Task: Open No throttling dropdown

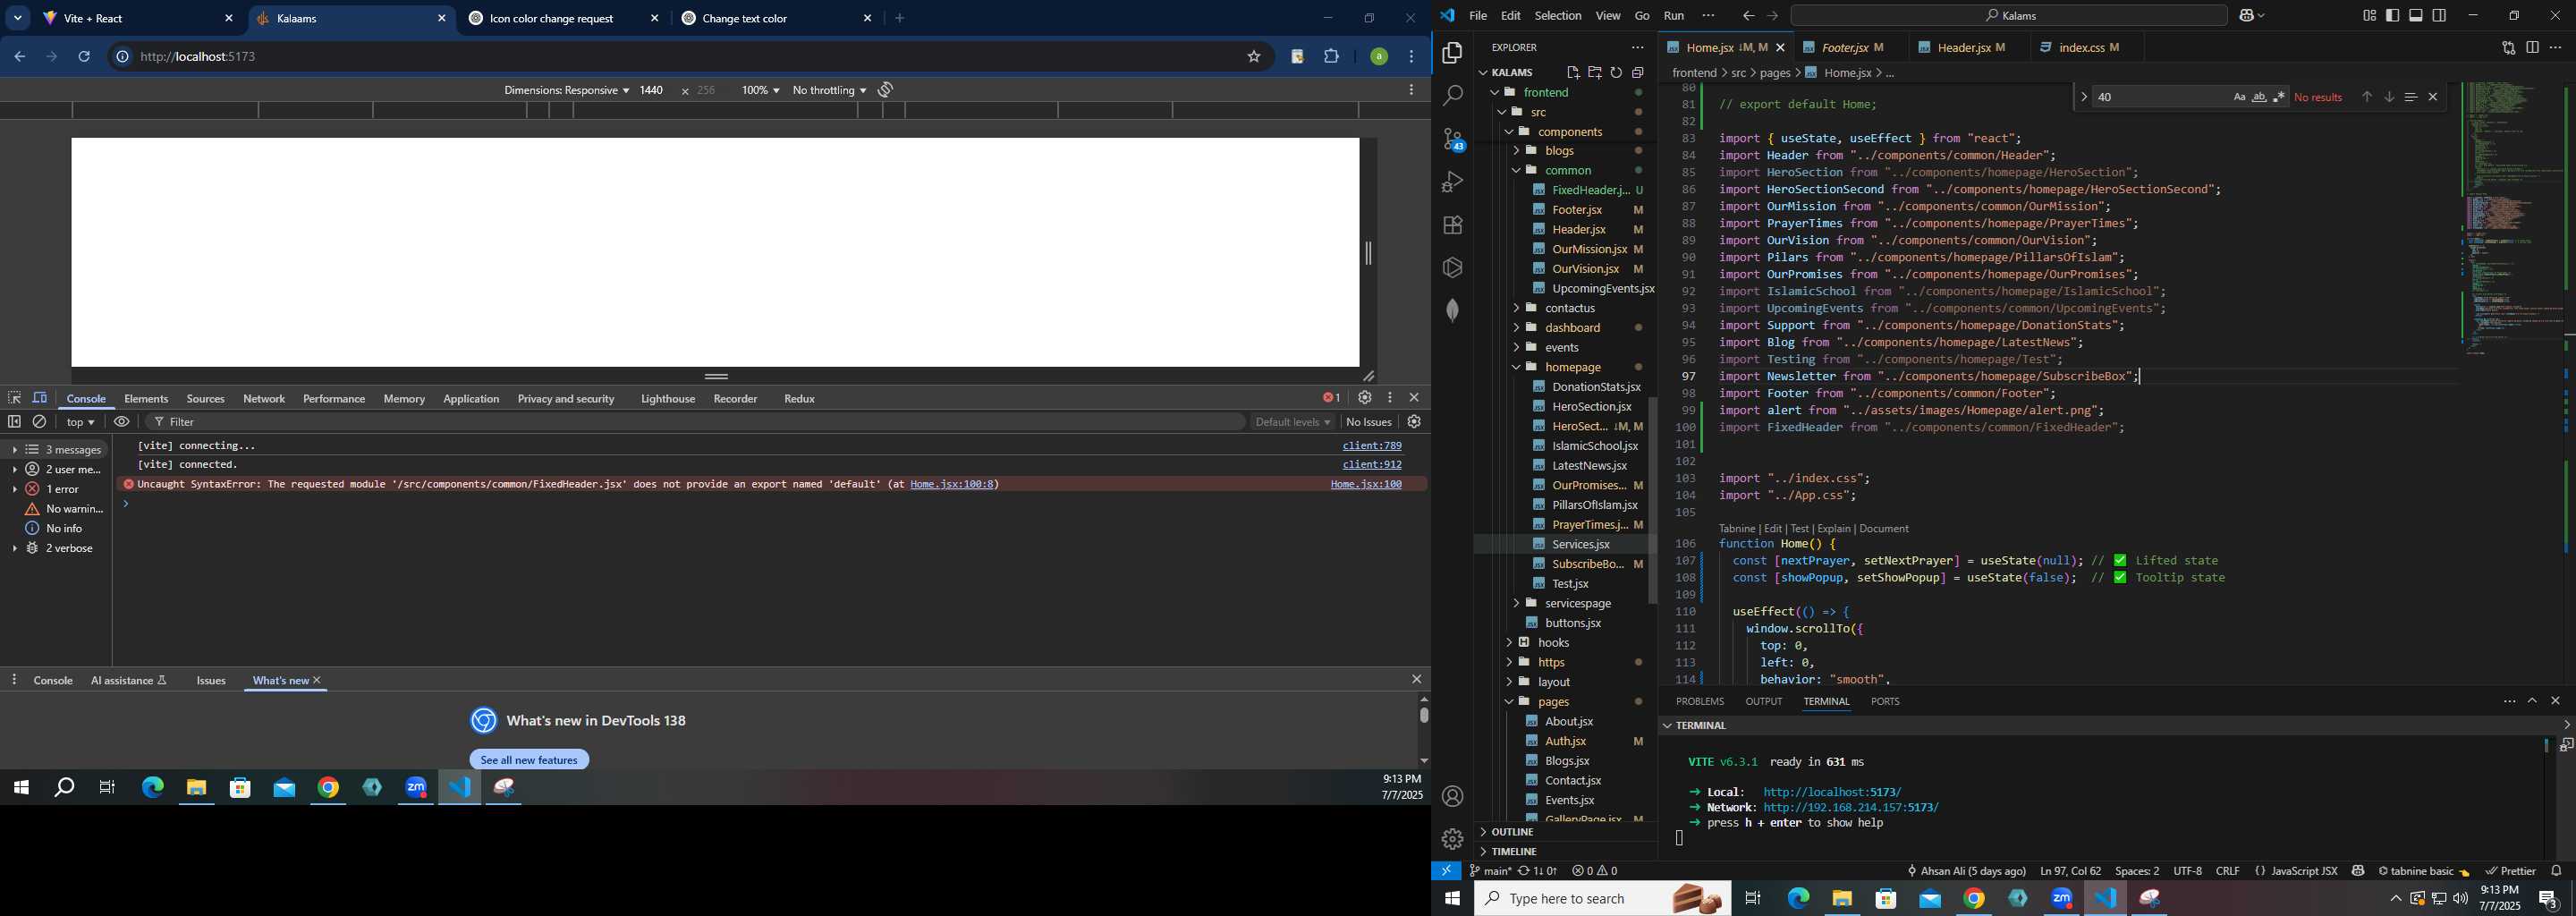Action: [829, 90]
